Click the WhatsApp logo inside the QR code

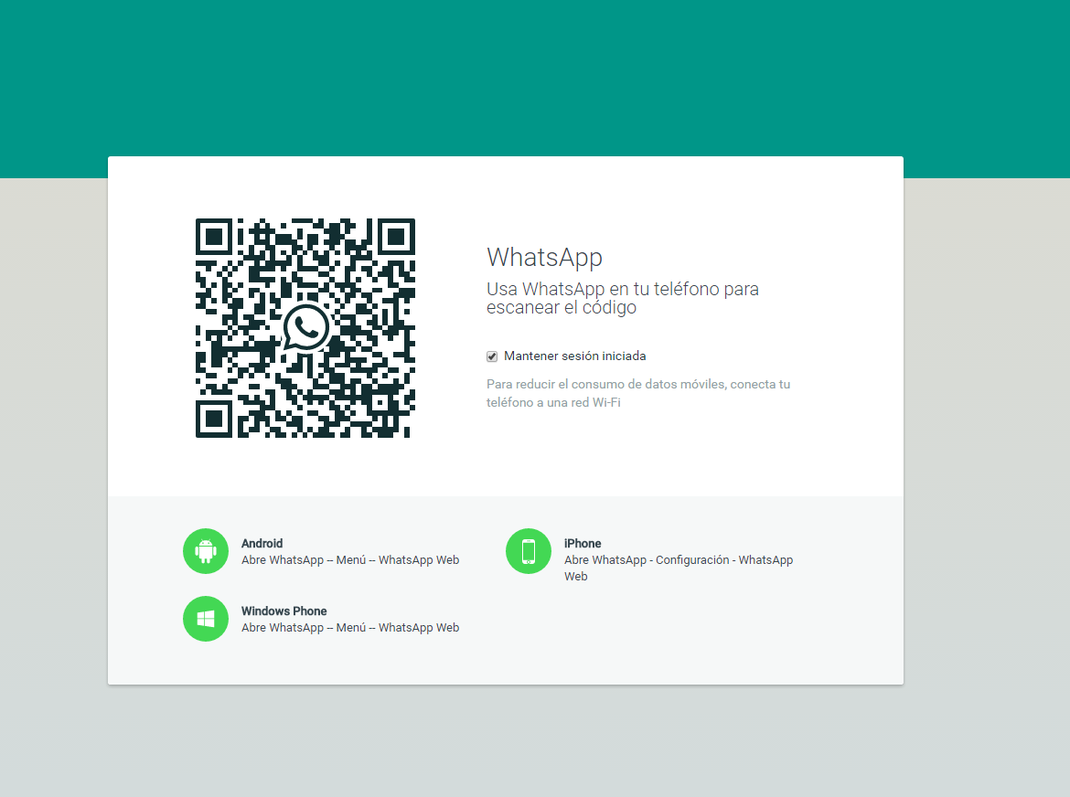[x=306, y=328]
